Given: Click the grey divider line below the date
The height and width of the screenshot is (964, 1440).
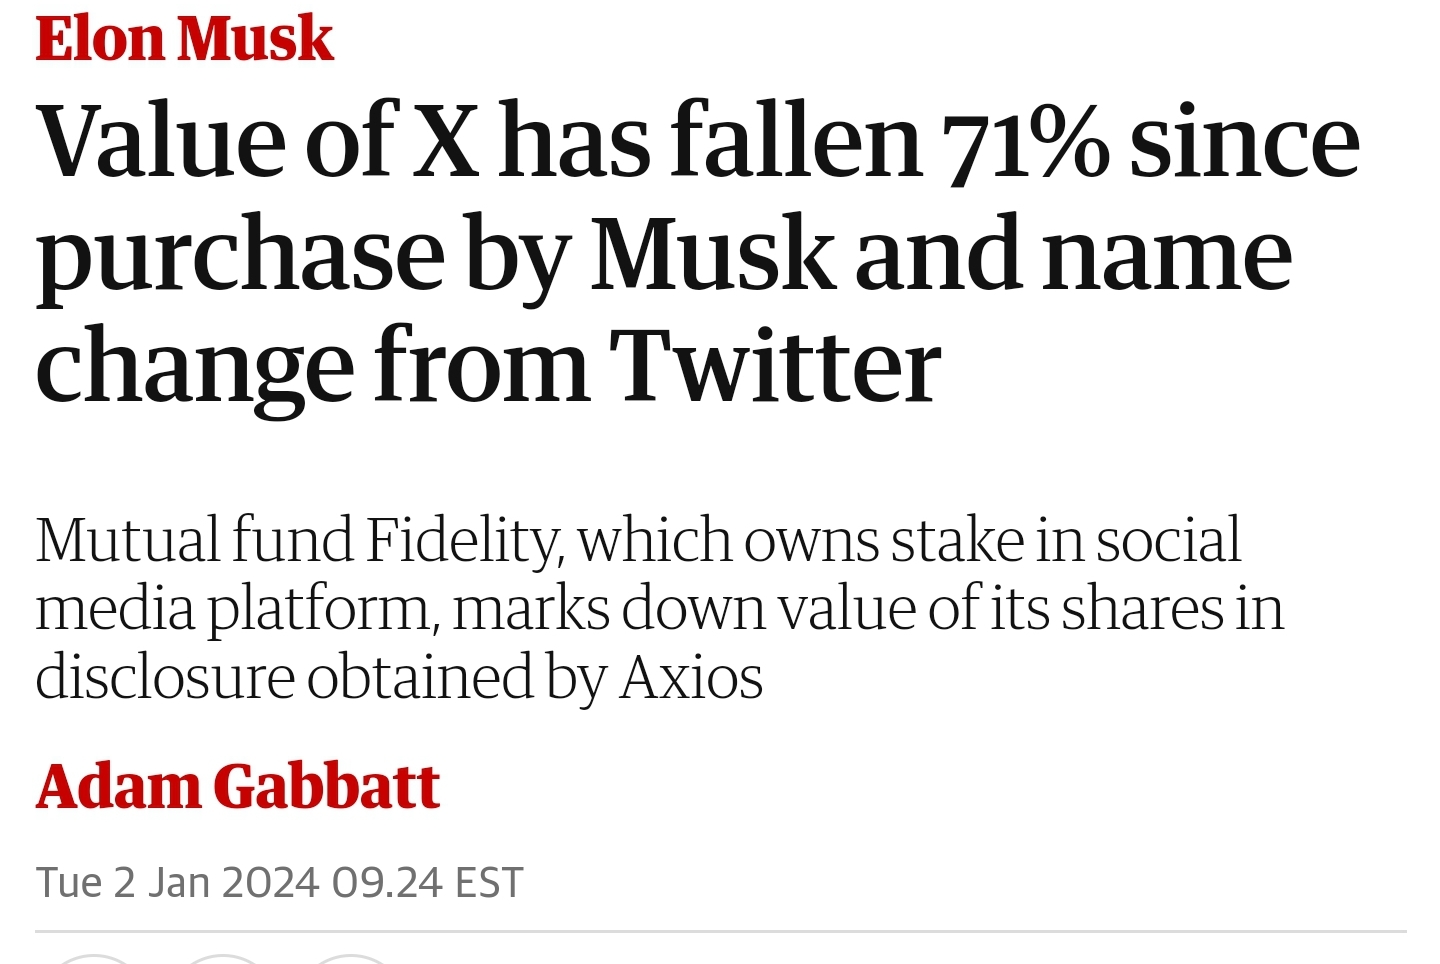Looking at the screenshot, I should 720,932.
